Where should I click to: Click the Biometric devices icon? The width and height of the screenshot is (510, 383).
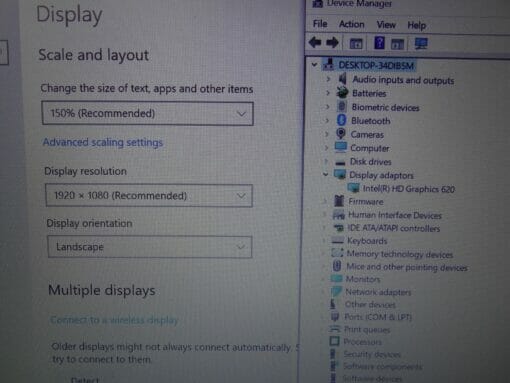[341, 106]
